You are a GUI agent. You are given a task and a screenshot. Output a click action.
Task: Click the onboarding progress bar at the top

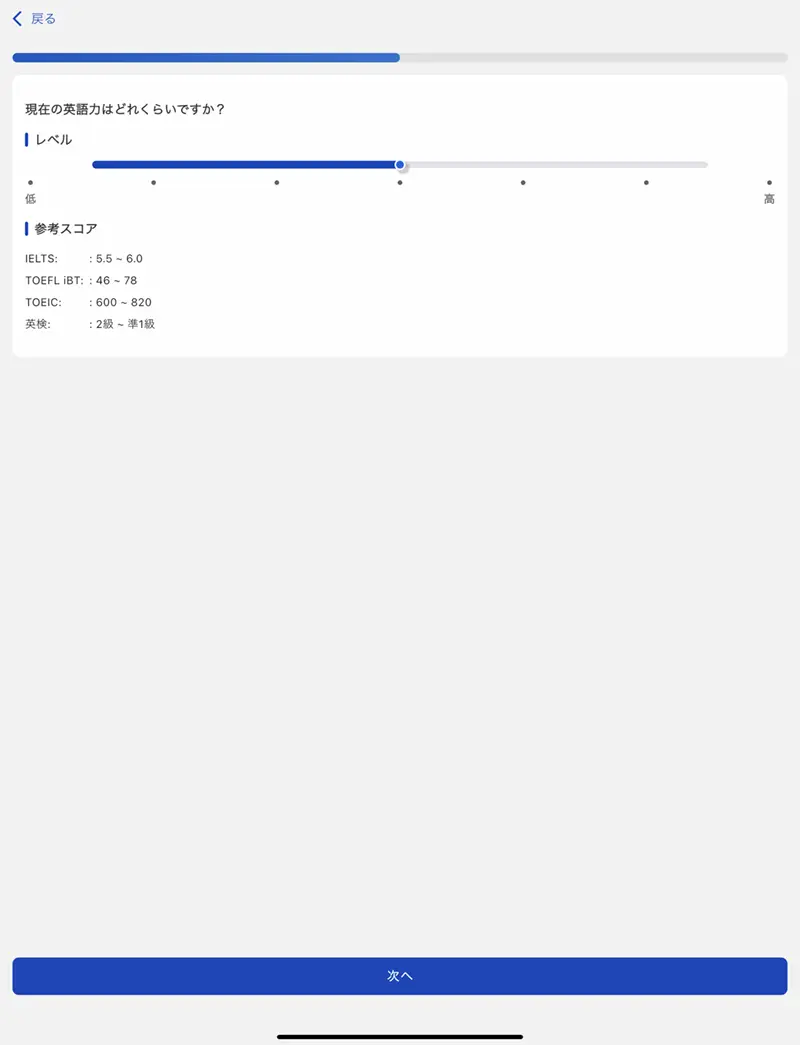pos(400,58)
